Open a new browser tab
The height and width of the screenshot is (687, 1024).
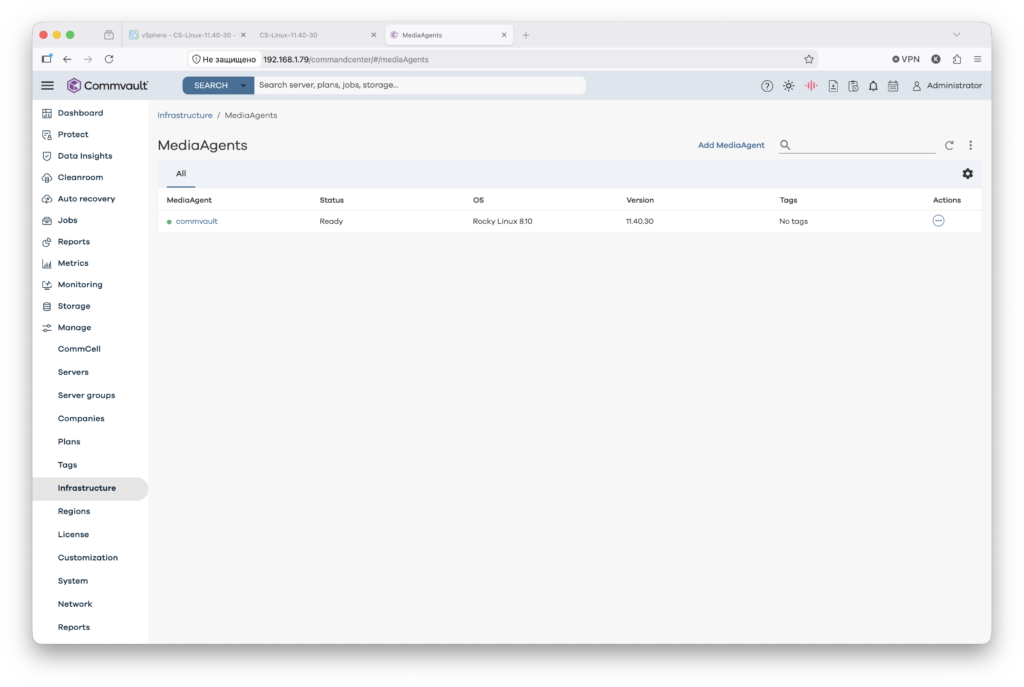coord(526,35)
